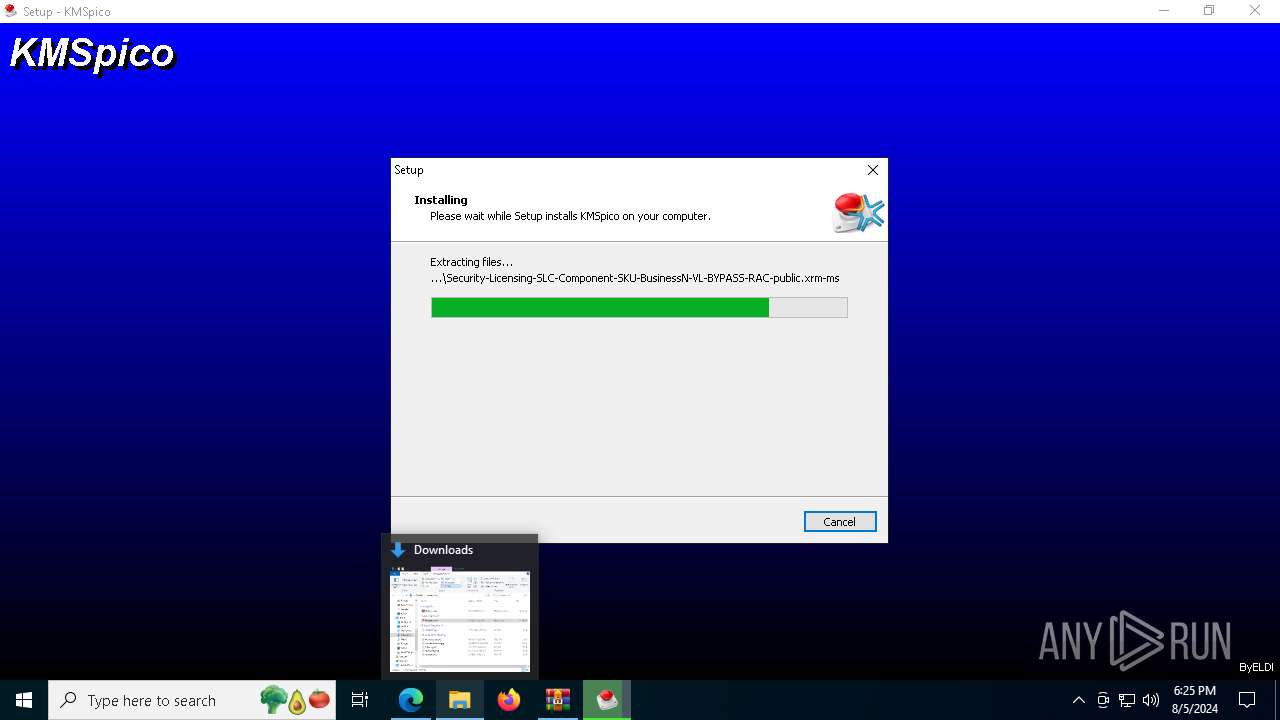
Task: Open the Windows Start menu
Action: (x=24, y=700)
